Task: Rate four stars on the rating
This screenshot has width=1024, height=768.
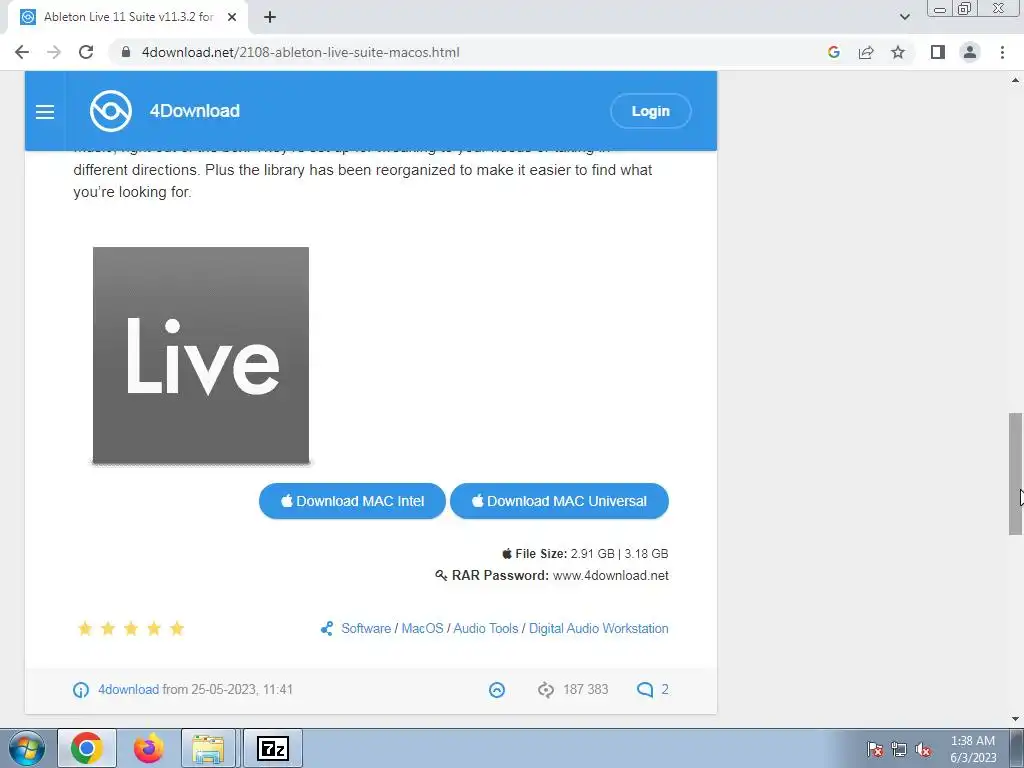Action: tap(154, 628)
